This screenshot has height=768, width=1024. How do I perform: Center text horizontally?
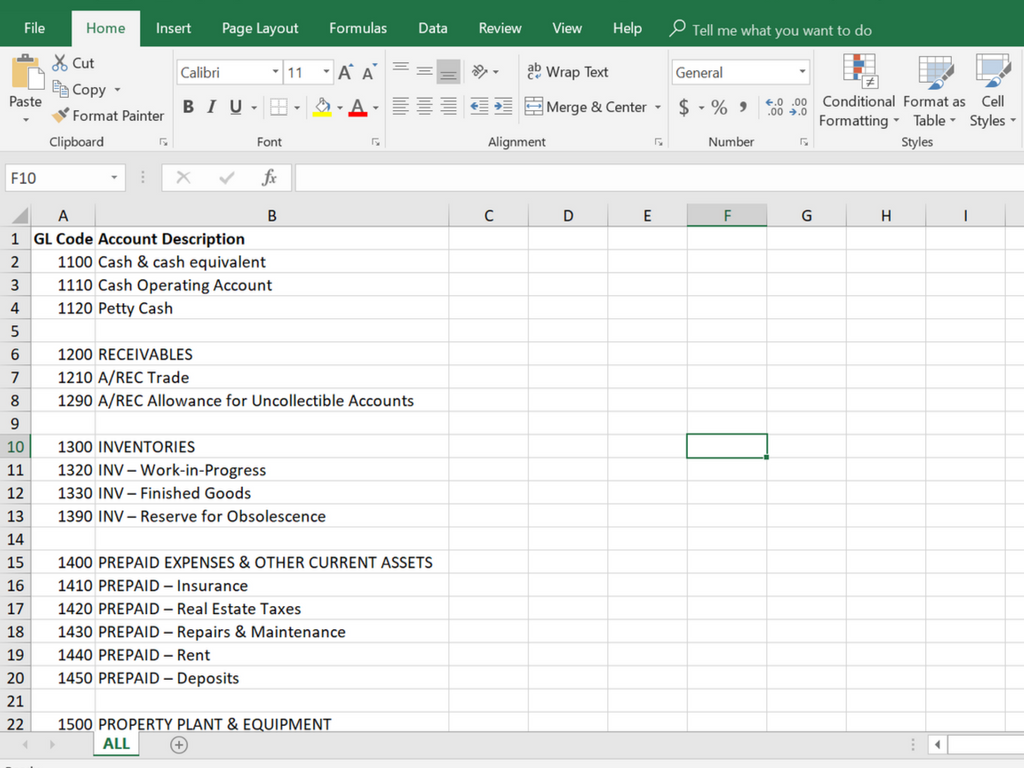[x=424, y=106]
